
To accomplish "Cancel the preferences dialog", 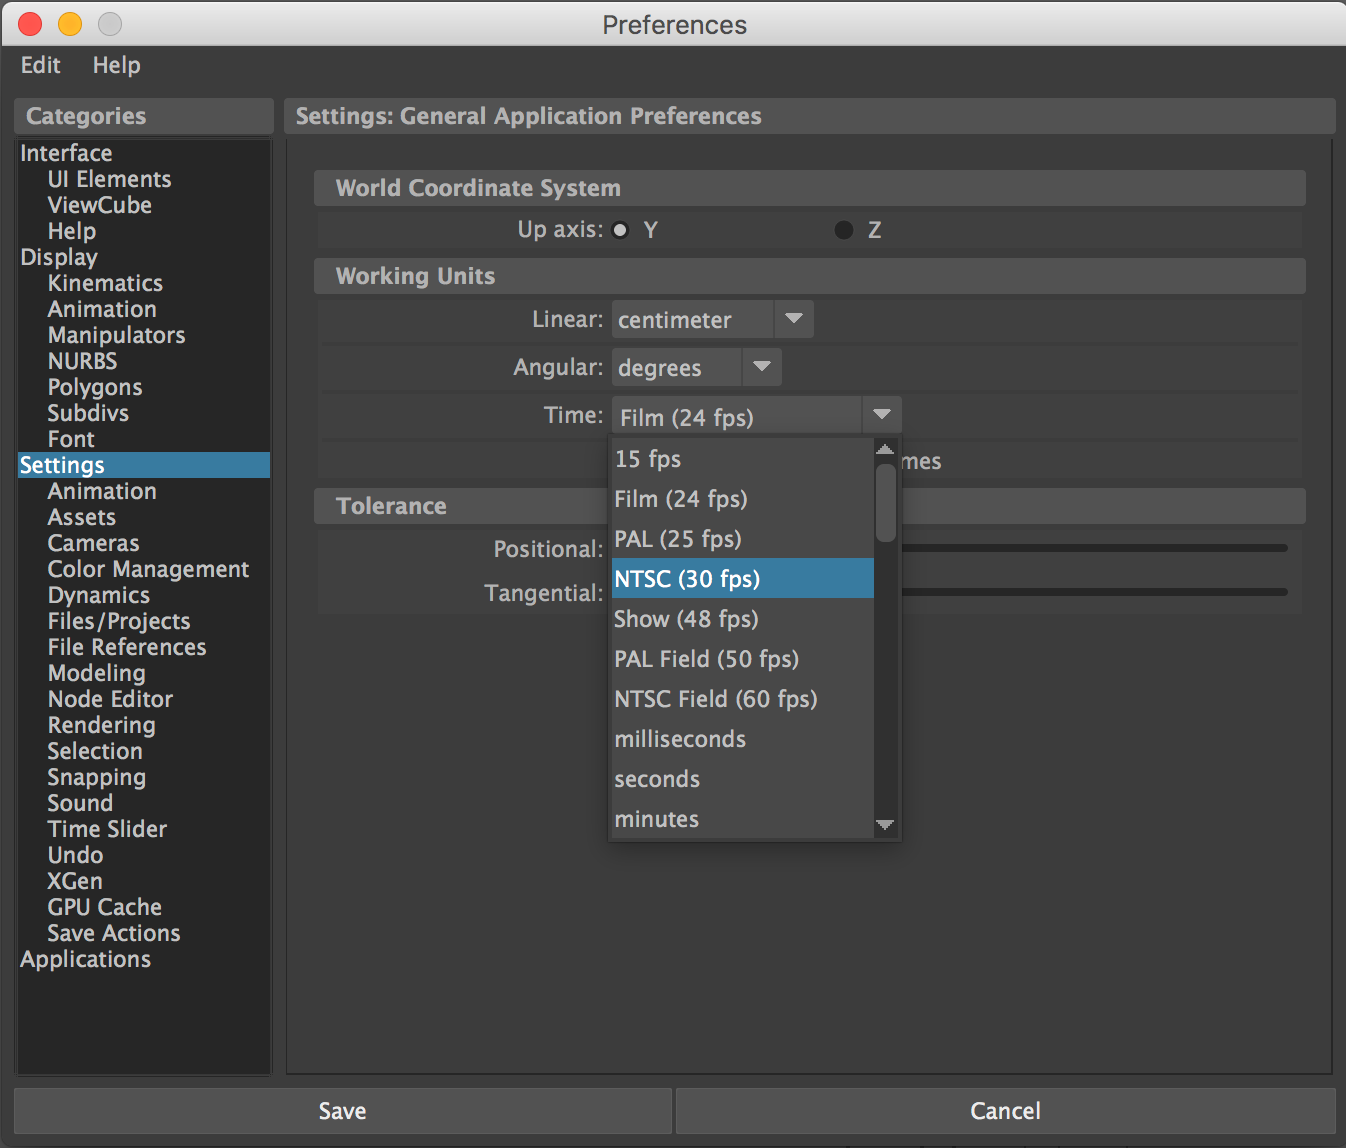I will [x=1005, y=1110].
